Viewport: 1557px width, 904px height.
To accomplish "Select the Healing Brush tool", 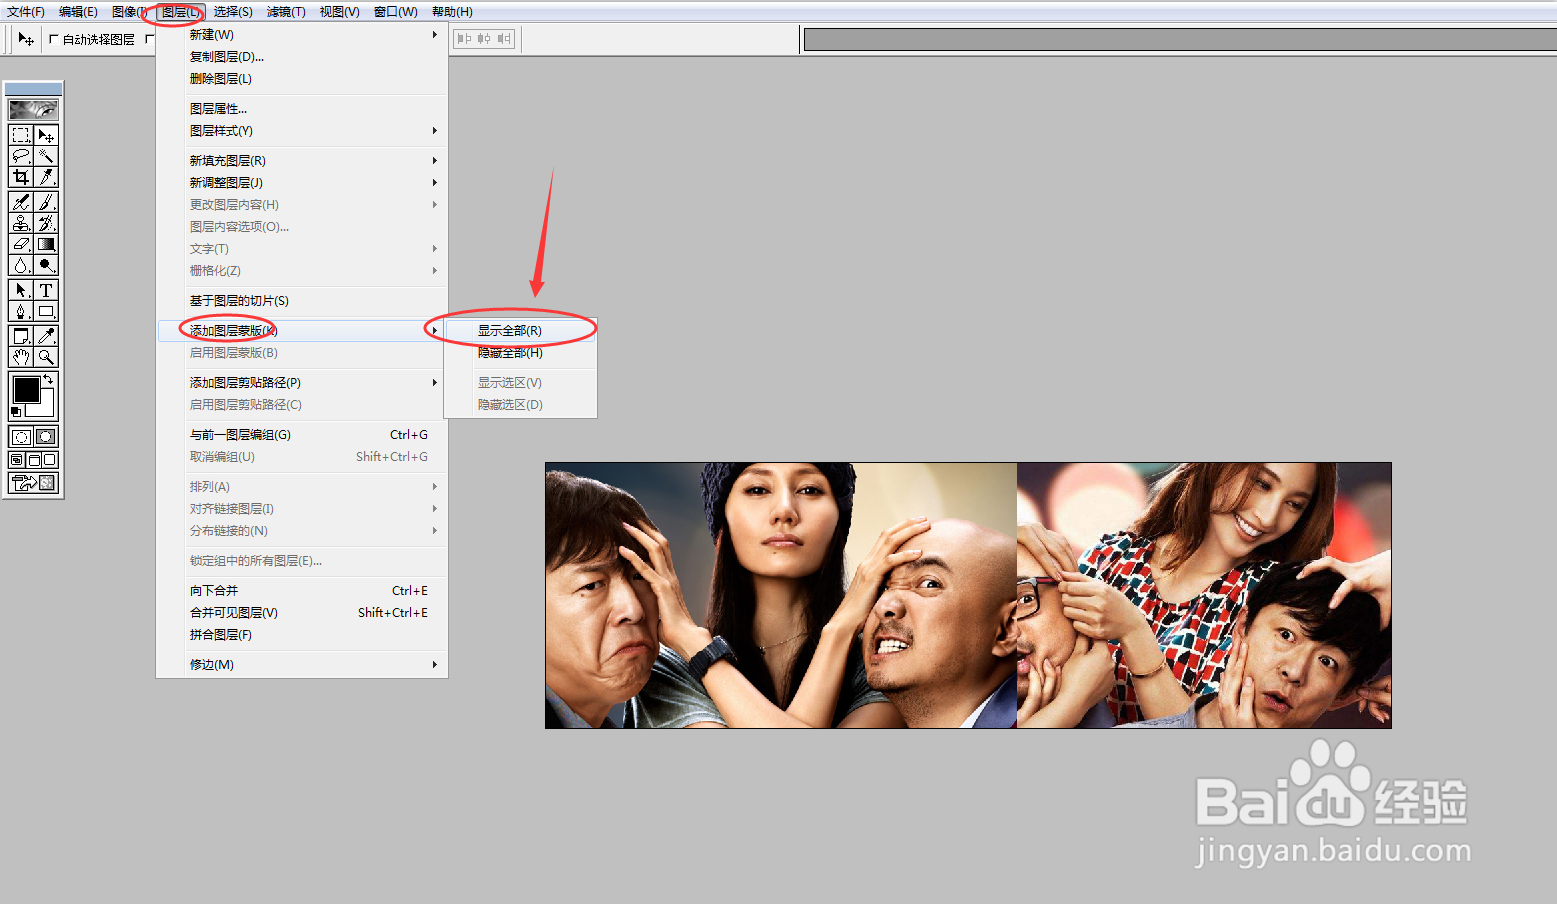I will [21, 202].
